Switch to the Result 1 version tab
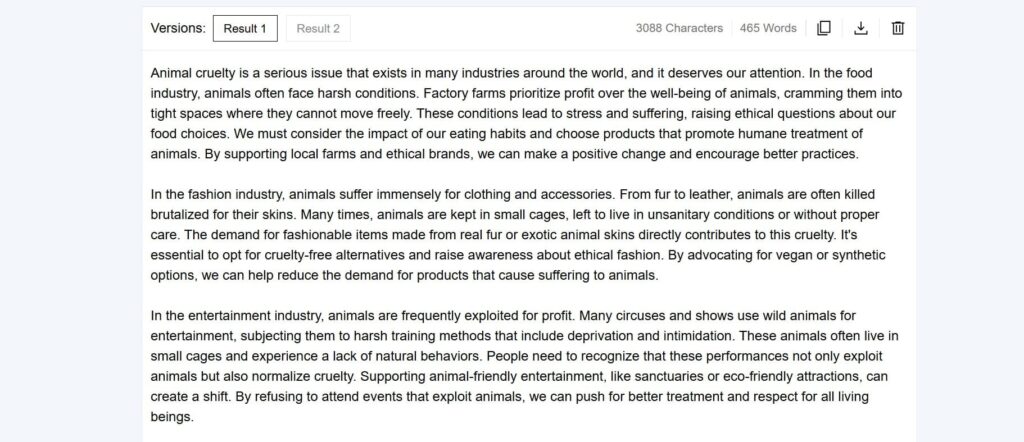 [x=245, y=28]
